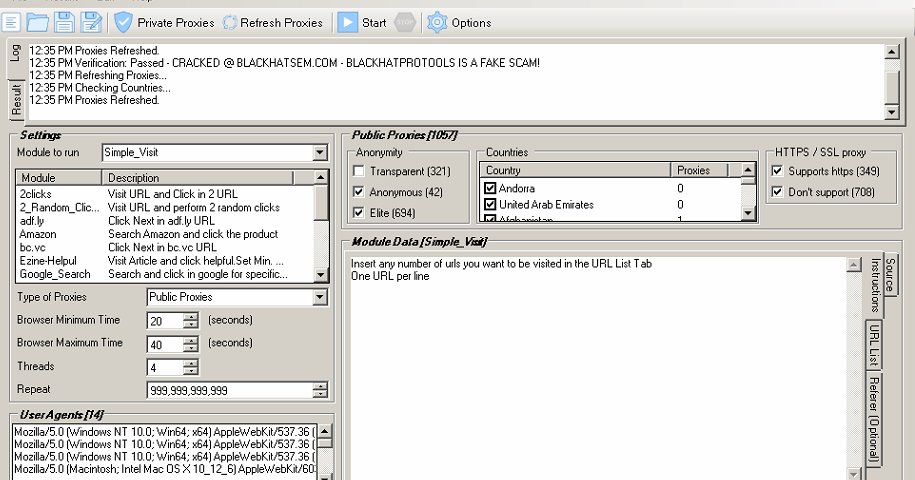915x480 pixels.
Task: Increase Browser Minimum Time with up arrow
Action: click(191, 317)
